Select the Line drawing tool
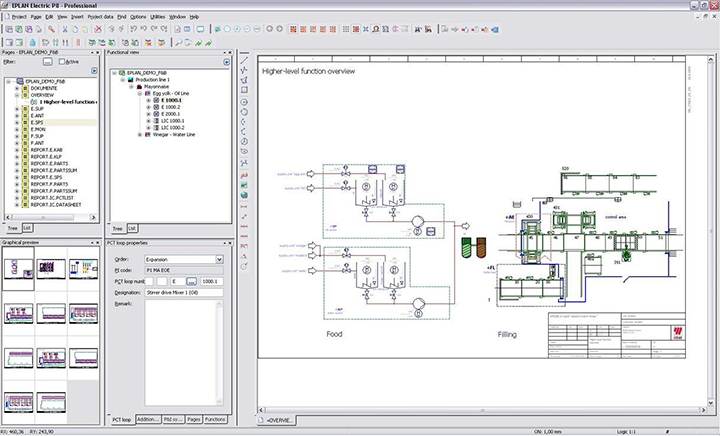Image resolution: width=720 pixels, height=436 pixels. click(244, 58)
